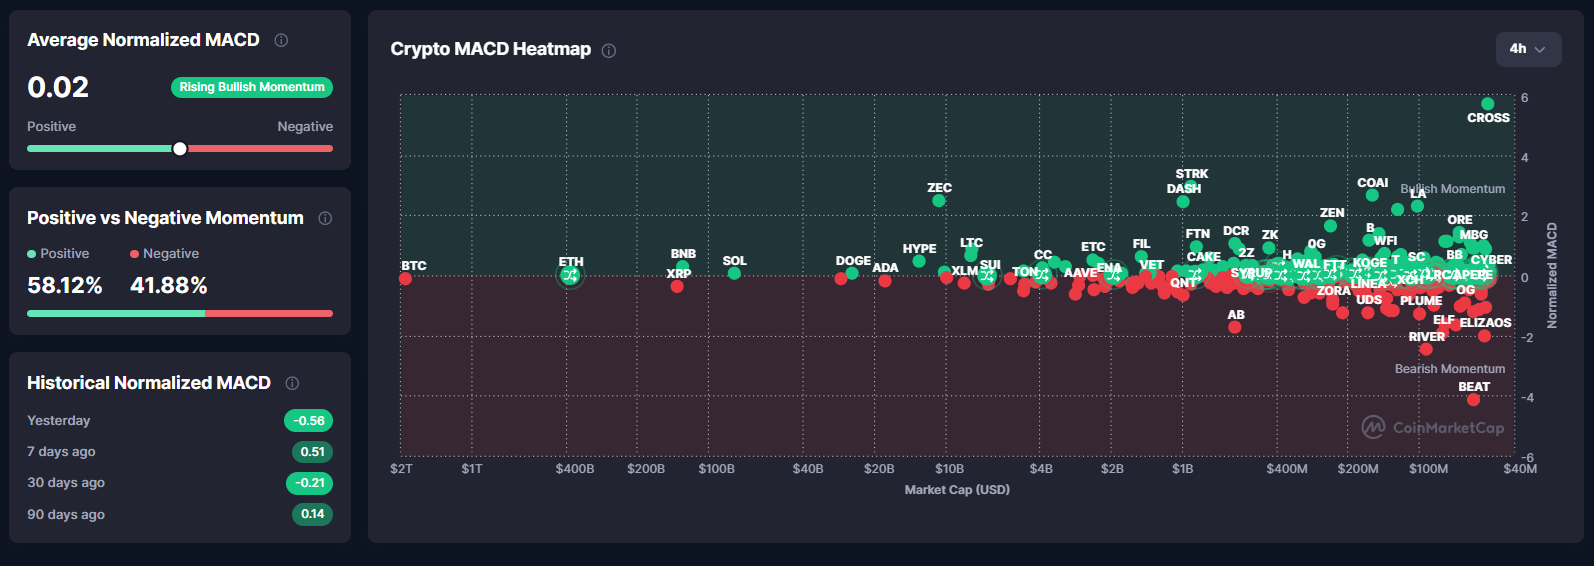Select the AB red dot
Image resolution: width=1594 pixels, height=566 pixels.
1235,327
